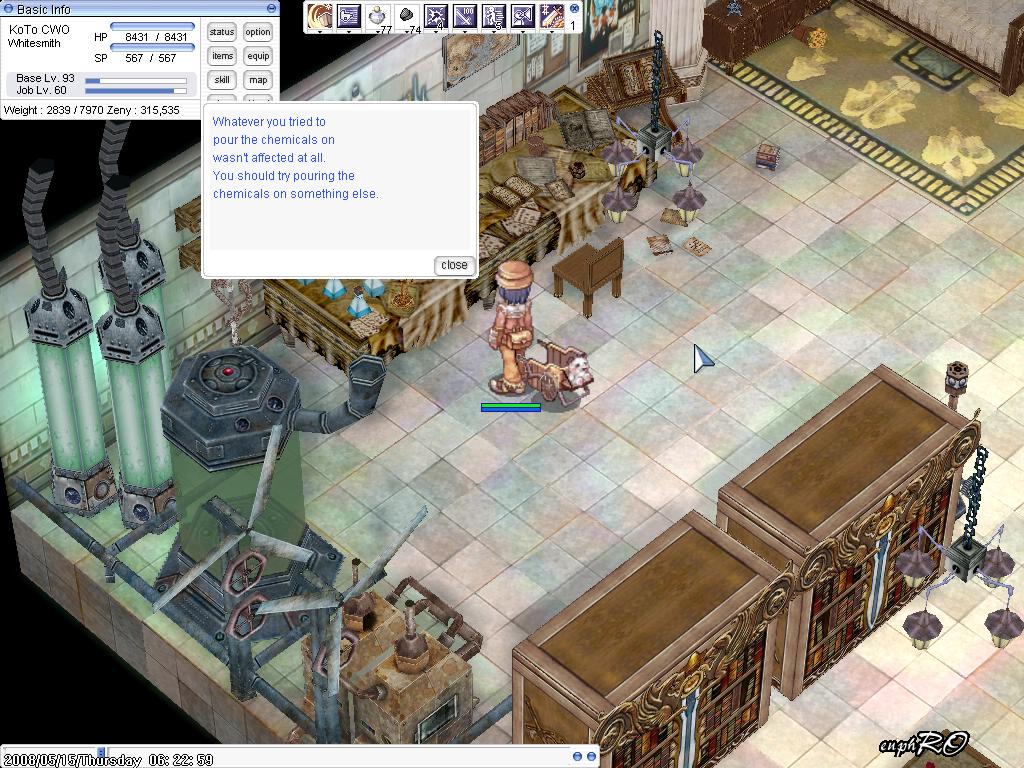The height and width of the screenshot is (768, 1024).
Task: Use the sword and hammer skill in last slot
Action: click(x=552, y=16)
